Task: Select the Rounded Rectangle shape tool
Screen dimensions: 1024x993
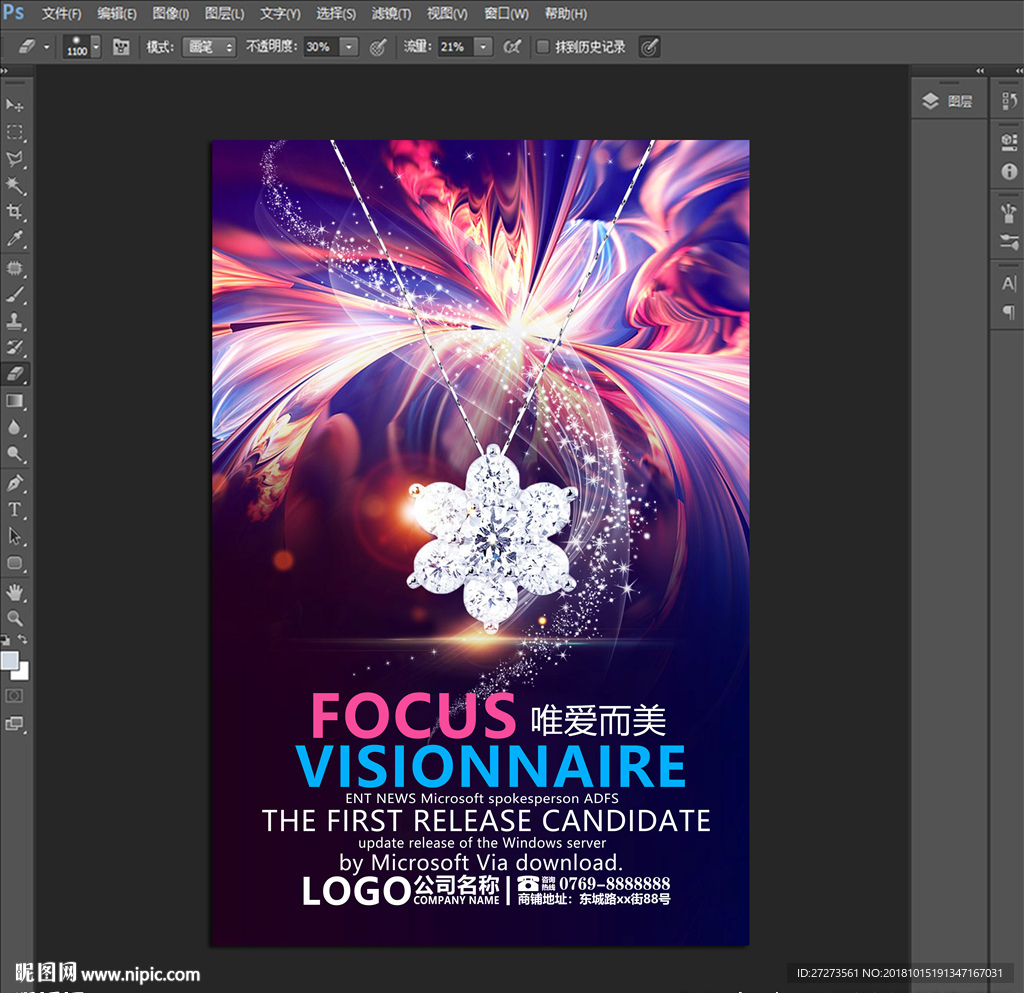Action: [14, 563]
